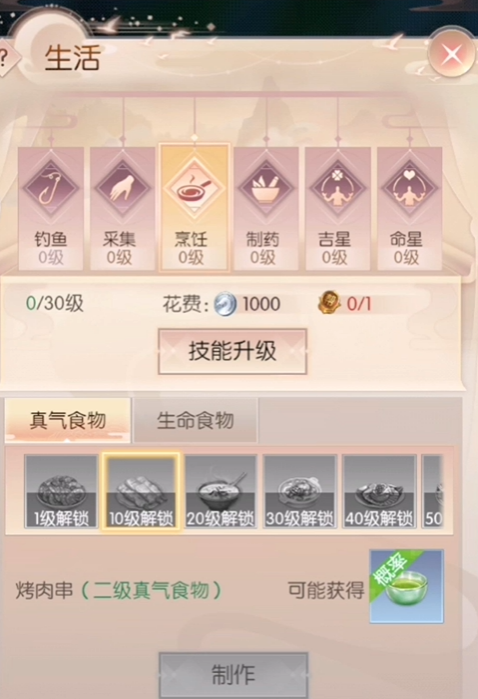Select the 40级解锁 dish thumbnail
This screenshot has height=699, width=478.
pyautogui.click(x=379, y=491)
